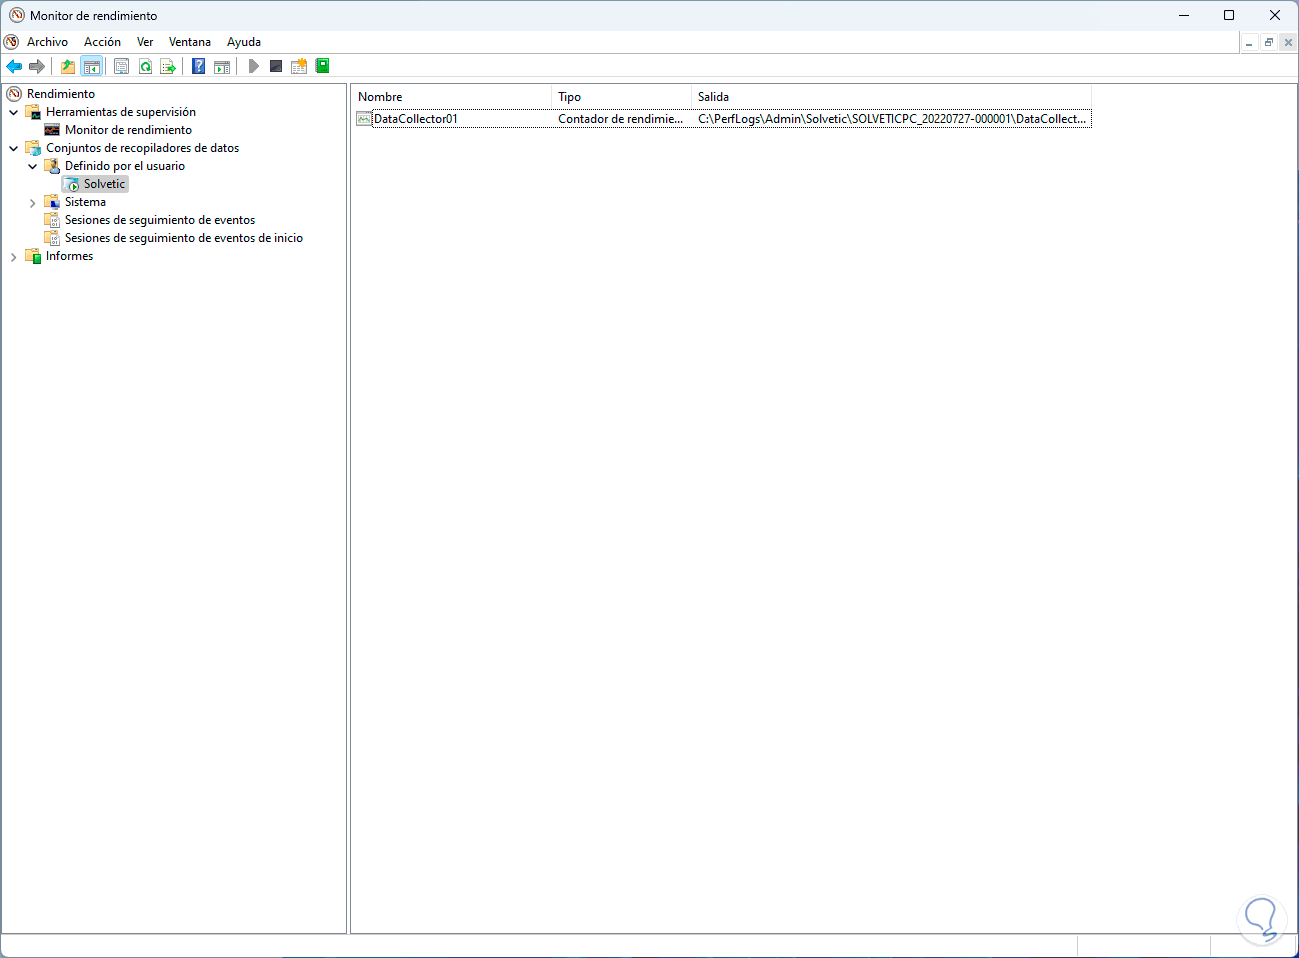Minimize the inner MMC child window
The height and width of the screenshot is (958, 1299).
point(1249,43)
